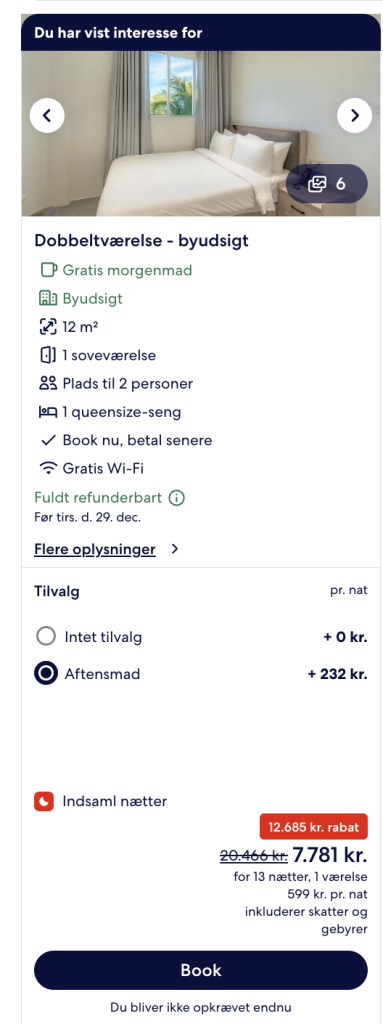This screenshot has width=383, height=1024.
Task: Click the Wi-Fi icon
Action: point(48,468)
